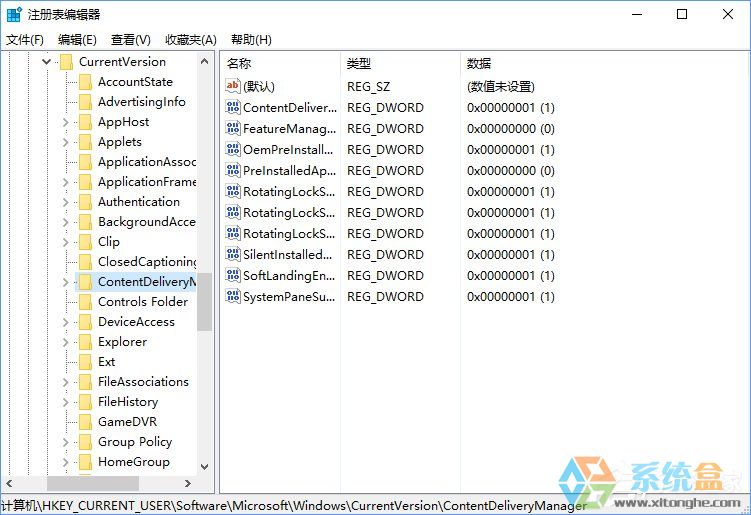Open the 查看(V) menu
The image size is (751, 515).
pyautogui.click(x=130, y=40)
